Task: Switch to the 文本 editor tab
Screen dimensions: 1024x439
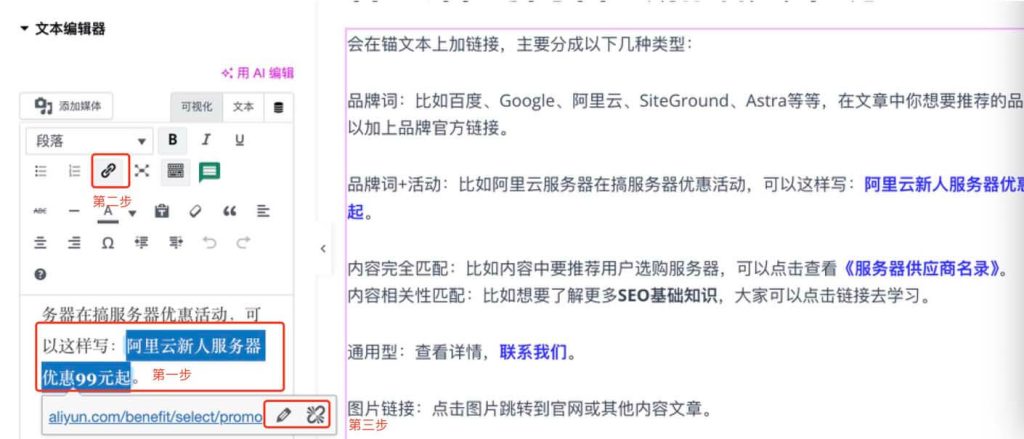Action: pyautogui.click(x=243, y=107)
